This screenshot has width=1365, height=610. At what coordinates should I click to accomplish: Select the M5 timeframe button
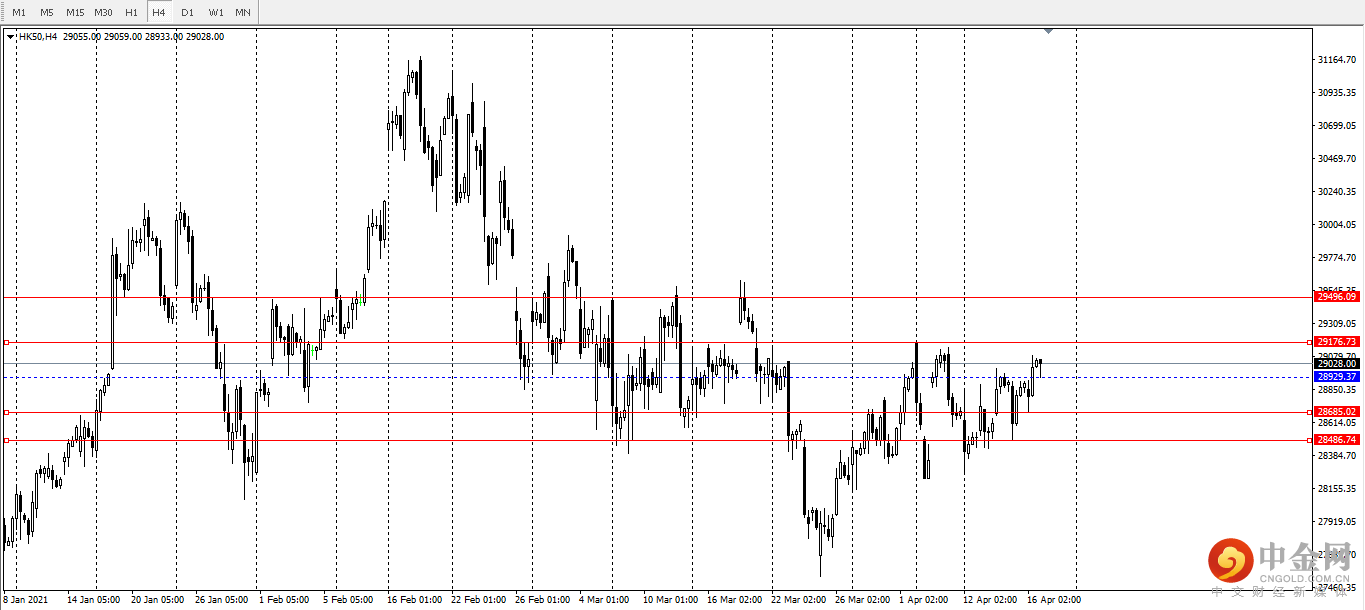tap(47, 12)
